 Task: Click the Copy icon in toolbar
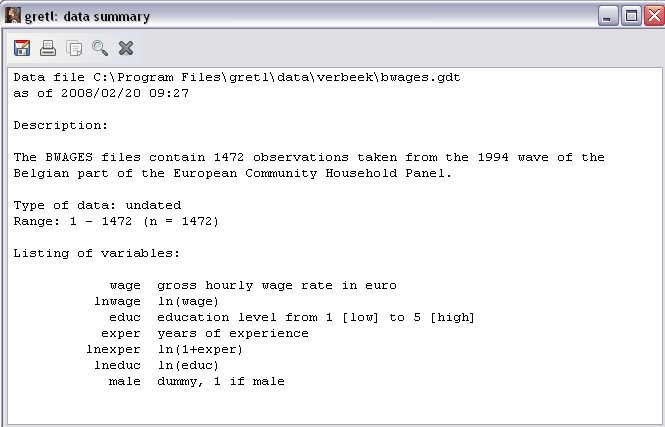point(74,48)
